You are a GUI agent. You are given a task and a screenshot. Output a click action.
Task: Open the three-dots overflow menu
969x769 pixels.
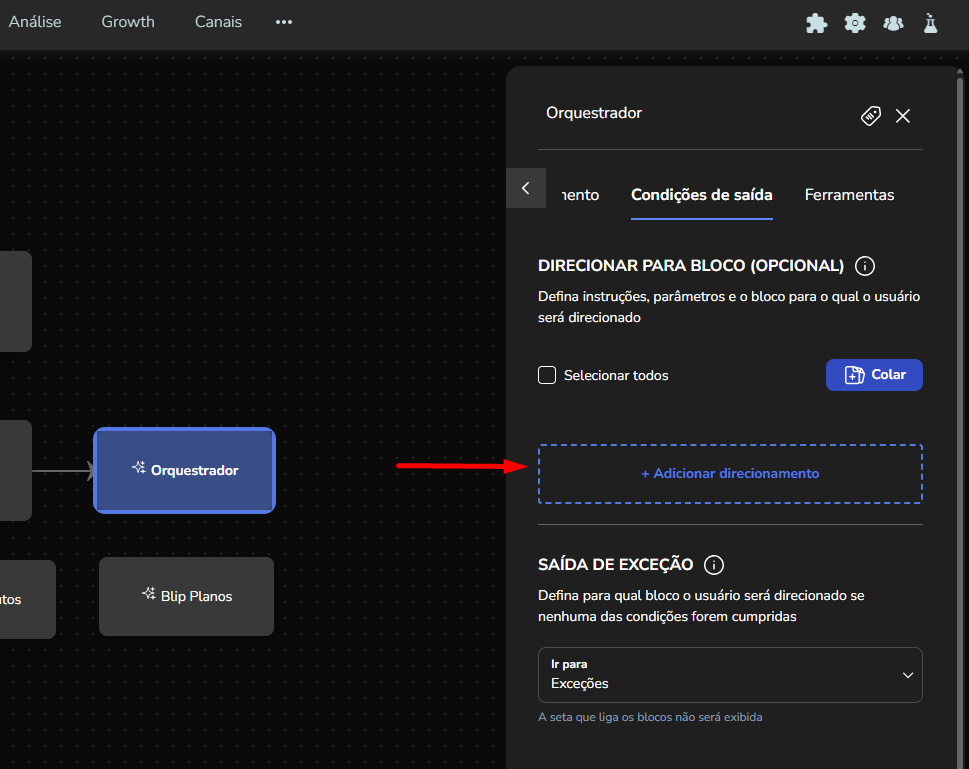click(284, 22)
